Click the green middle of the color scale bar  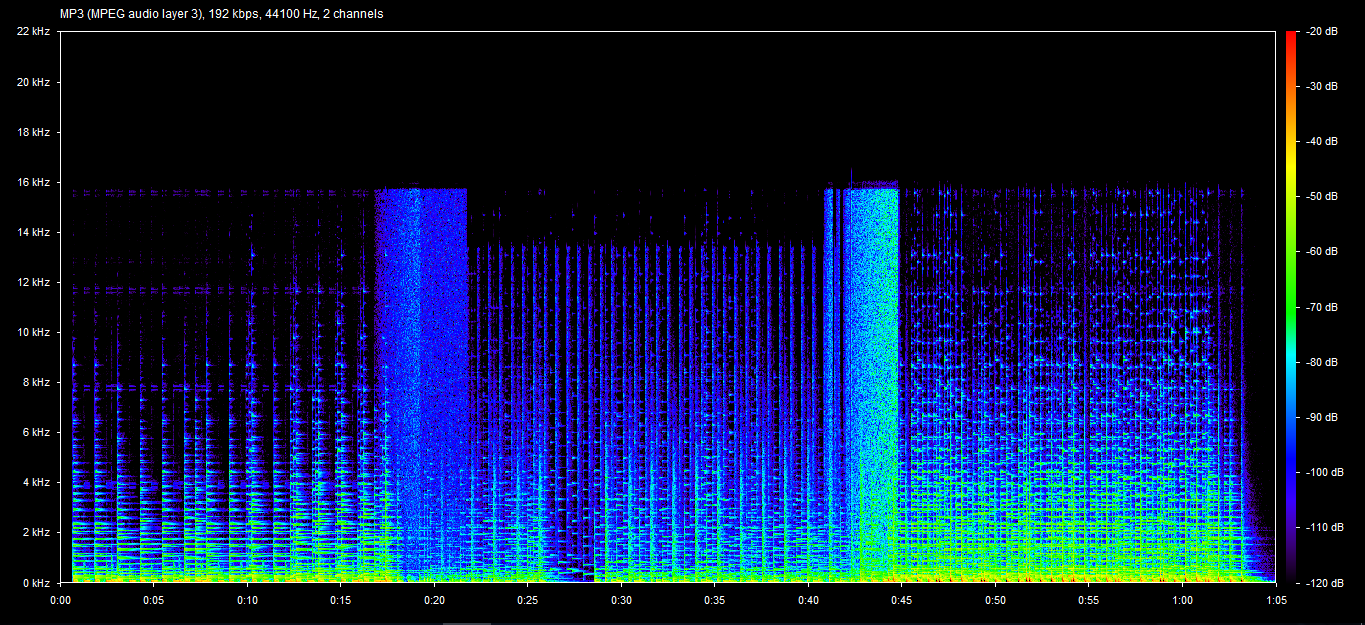(x=1291, y=300)
